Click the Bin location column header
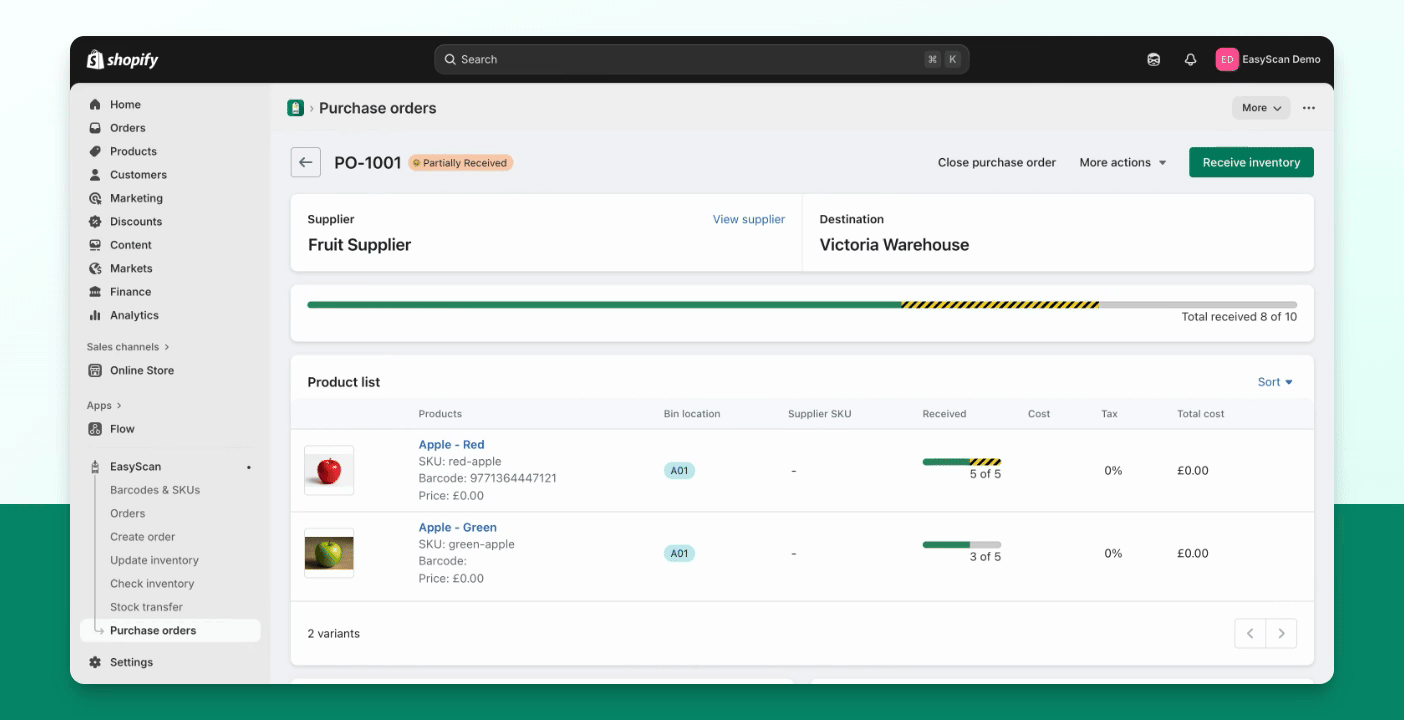 click(692, 414)
